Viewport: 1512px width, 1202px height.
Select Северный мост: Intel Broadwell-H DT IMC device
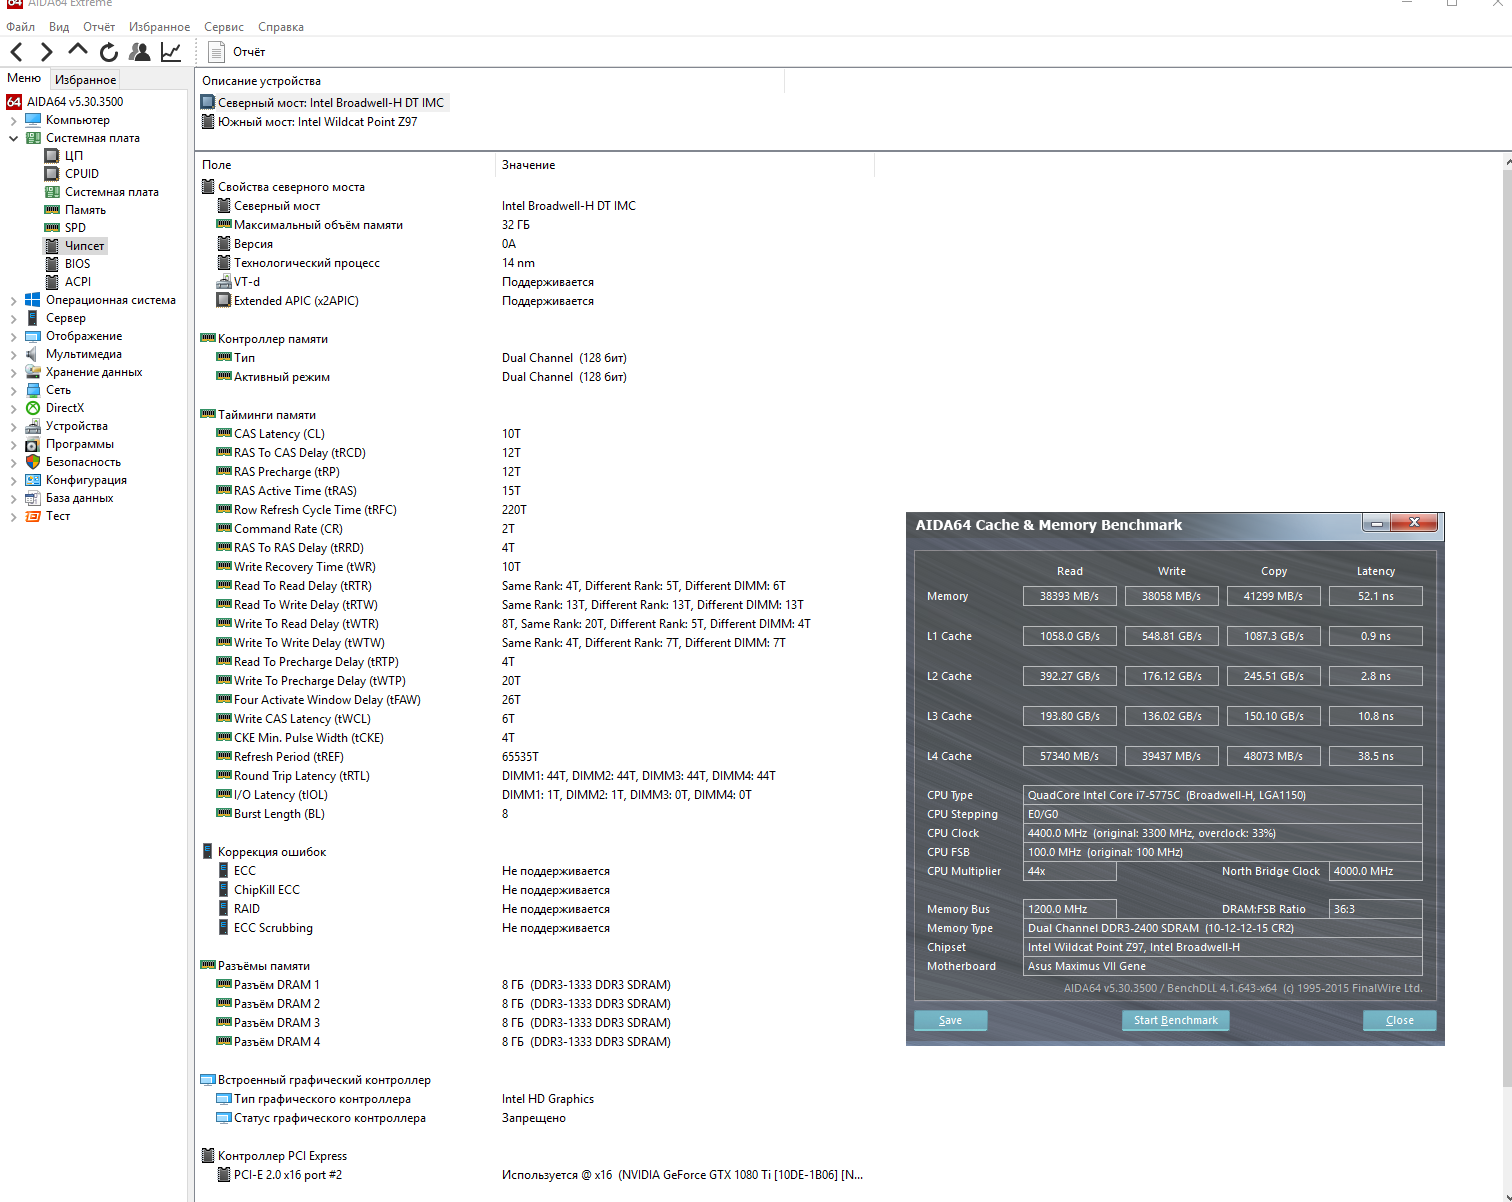pos(324,103)
